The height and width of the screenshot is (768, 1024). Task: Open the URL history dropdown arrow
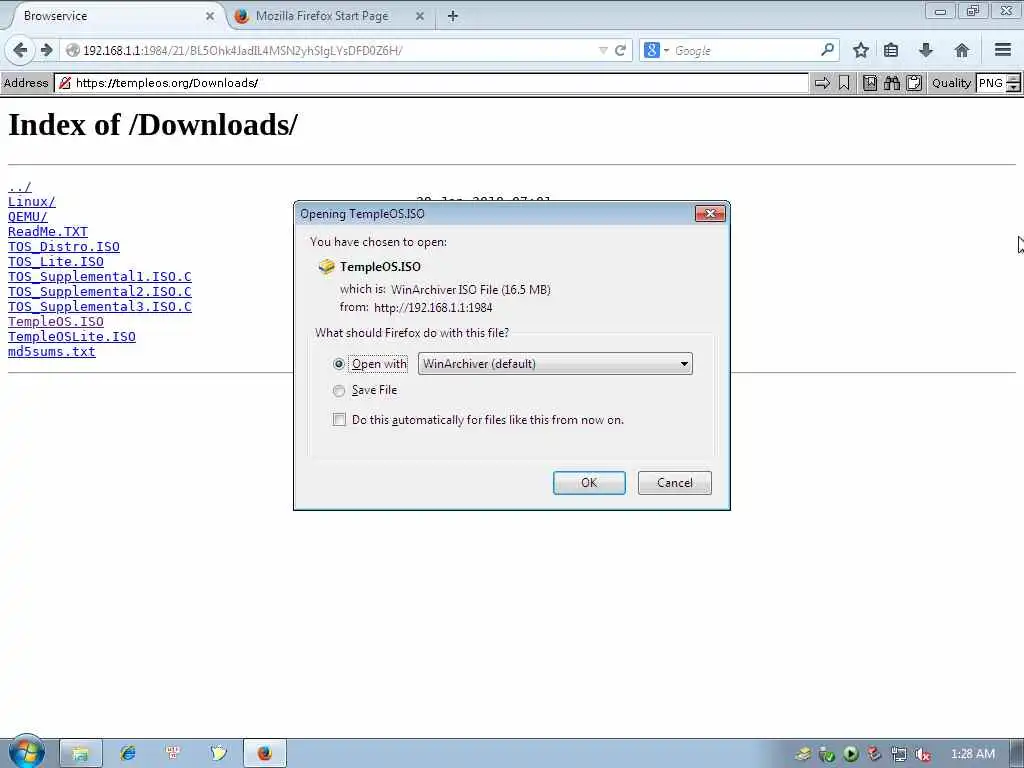click(x=603, y=50)
